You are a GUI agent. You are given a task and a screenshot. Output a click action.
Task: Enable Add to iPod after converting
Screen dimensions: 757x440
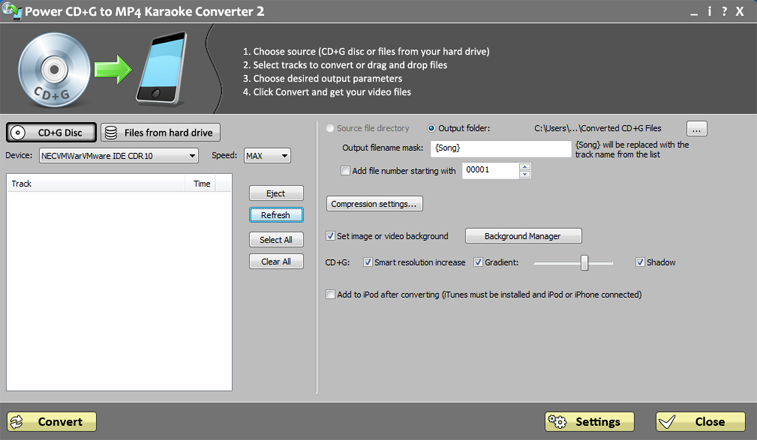coord(331,294)
